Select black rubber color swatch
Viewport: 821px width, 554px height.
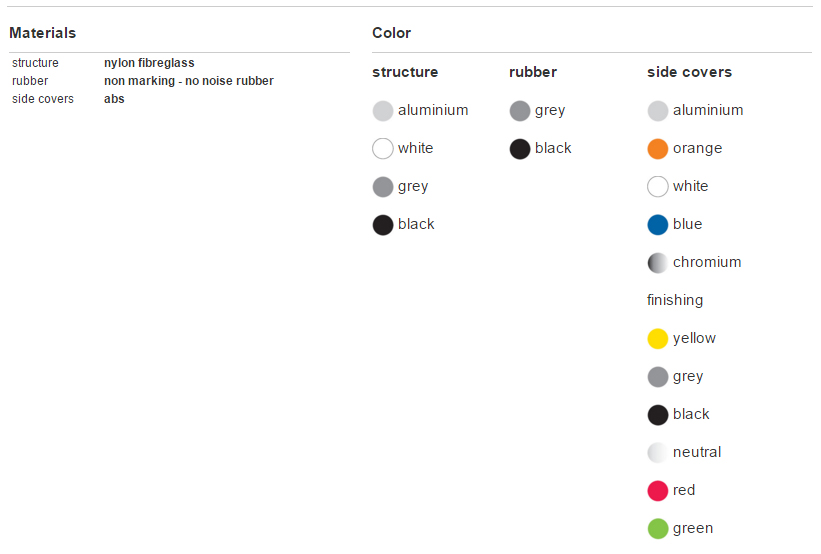(520, 149)
